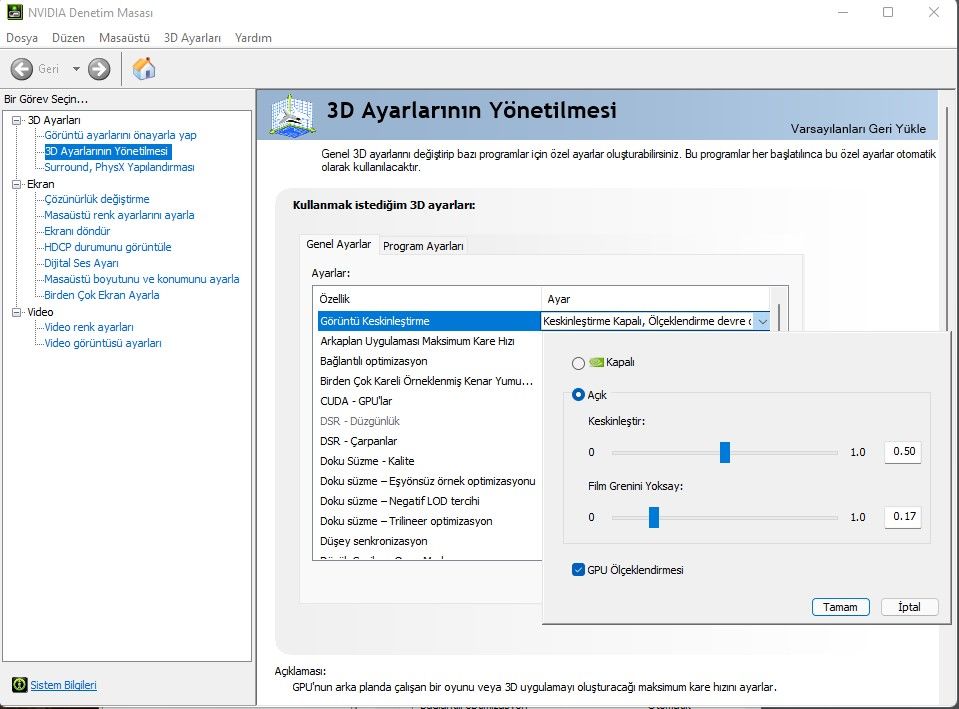This screenshot has width=959, height=709.
Task: Open Video renk ayarları
Action: 89,327
